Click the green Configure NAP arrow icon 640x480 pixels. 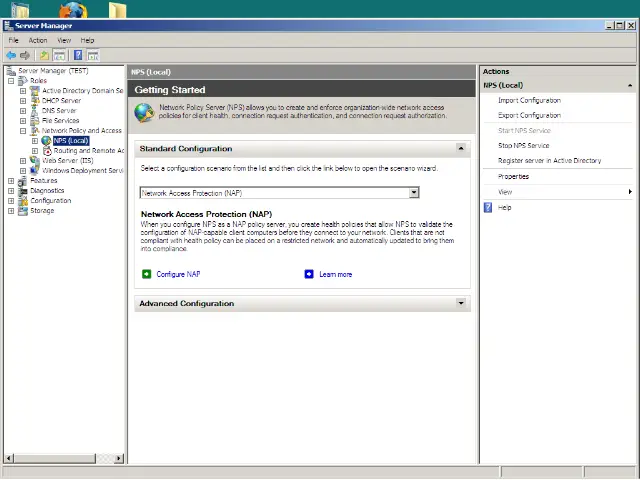coord(147,274)
